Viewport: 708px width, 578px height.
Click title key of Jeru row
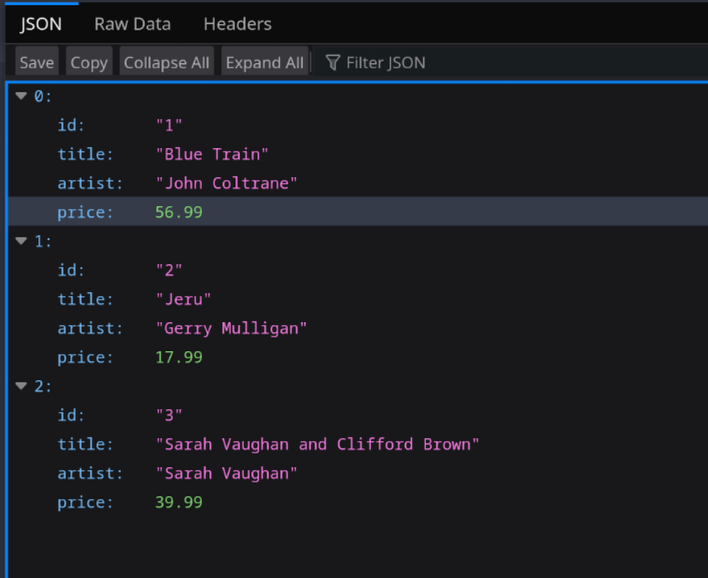(x=85, y=299)
